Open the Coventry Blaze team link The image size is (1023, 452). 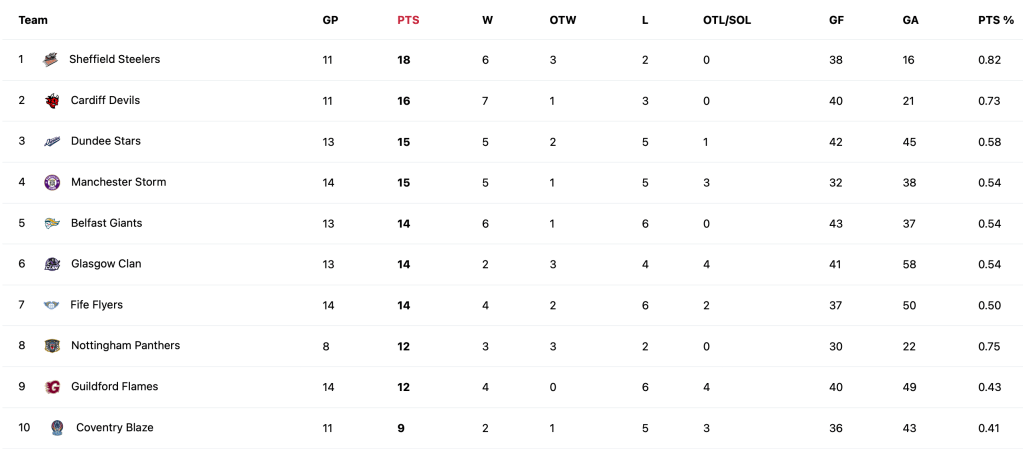click(114, 428)
